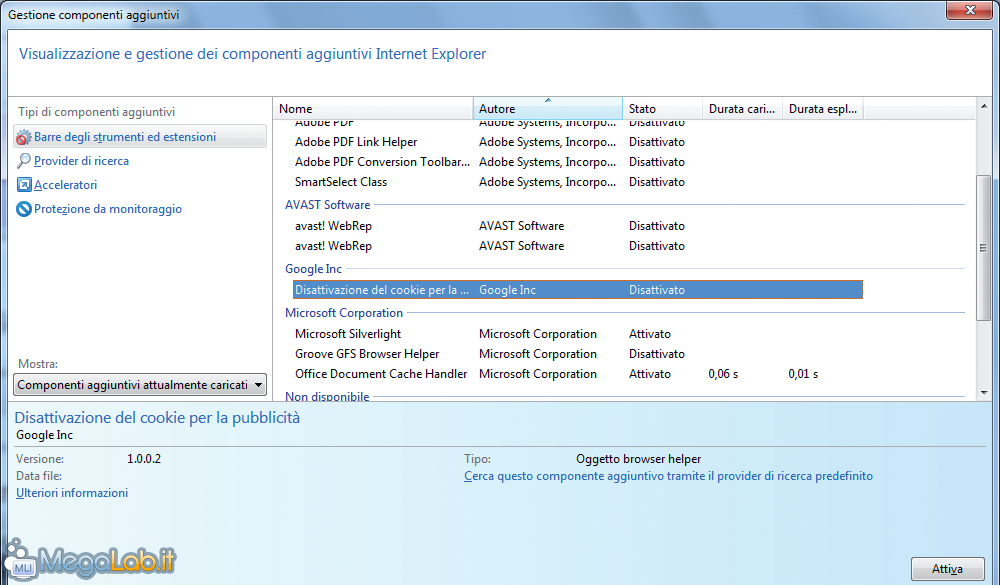Image resolution: width=1000 pixels, height=585 pixels.
Task: Click the Durata cari... column header
Action: tap(742, 108)
